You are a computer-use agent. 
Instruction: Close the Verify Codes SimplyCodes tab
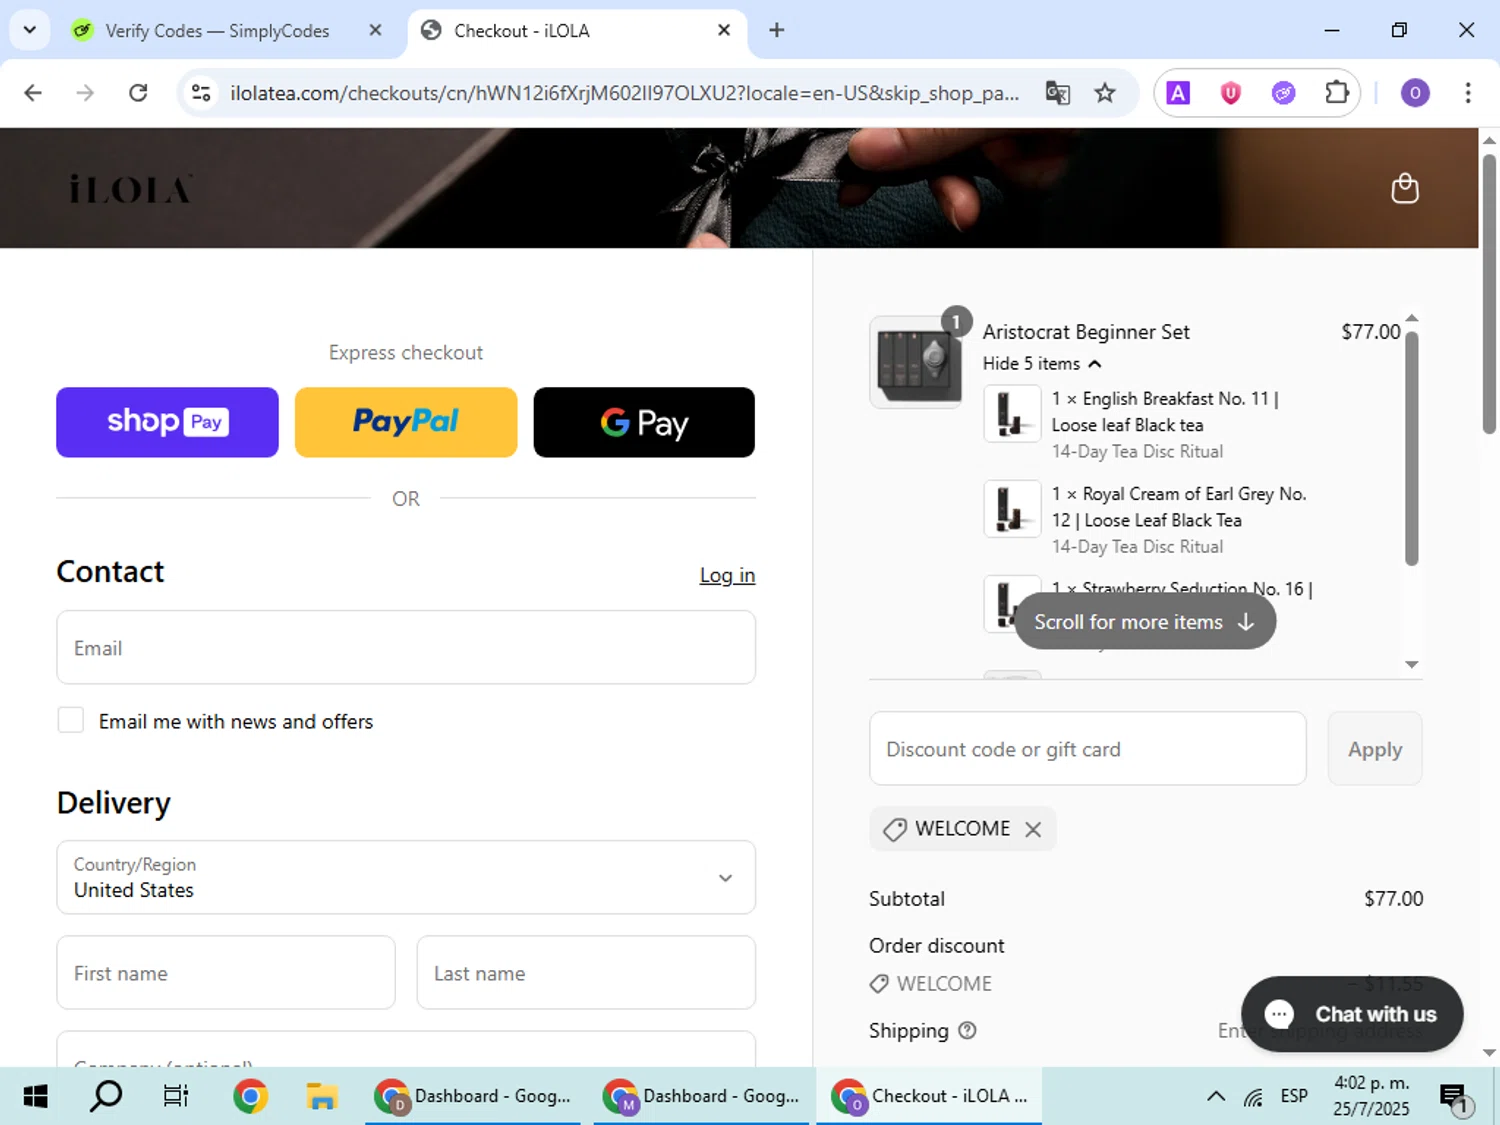point(375,30)
